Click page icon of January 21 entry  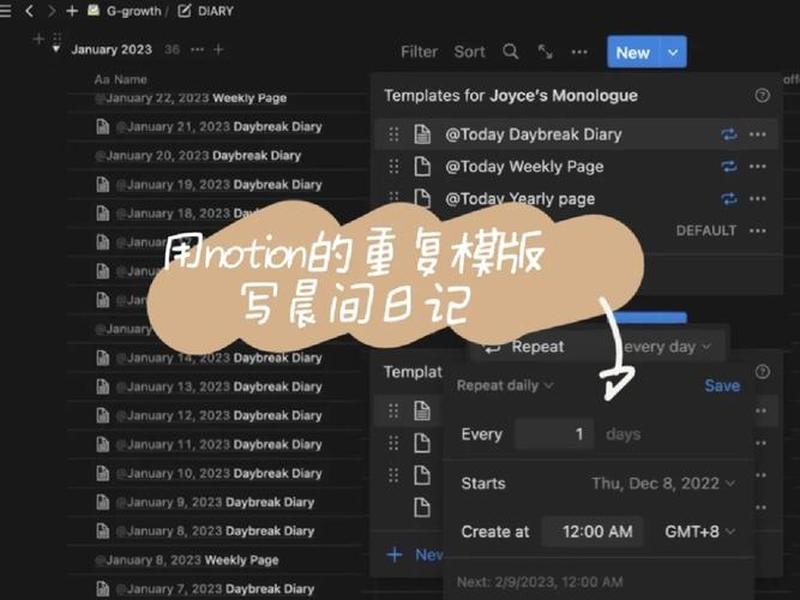pyautogui.click(x=103, y=127)
